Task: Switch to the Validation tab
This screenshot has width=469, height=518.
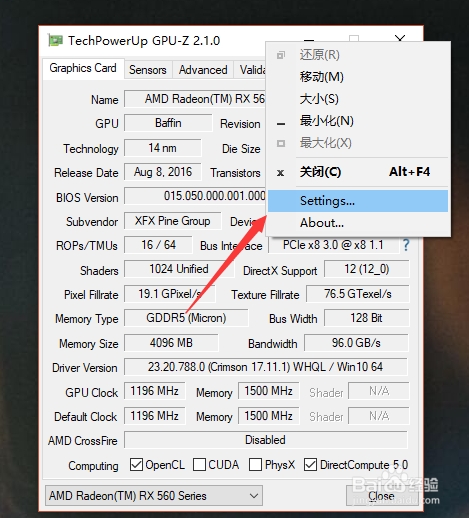Action: click(x=250, y=70)
